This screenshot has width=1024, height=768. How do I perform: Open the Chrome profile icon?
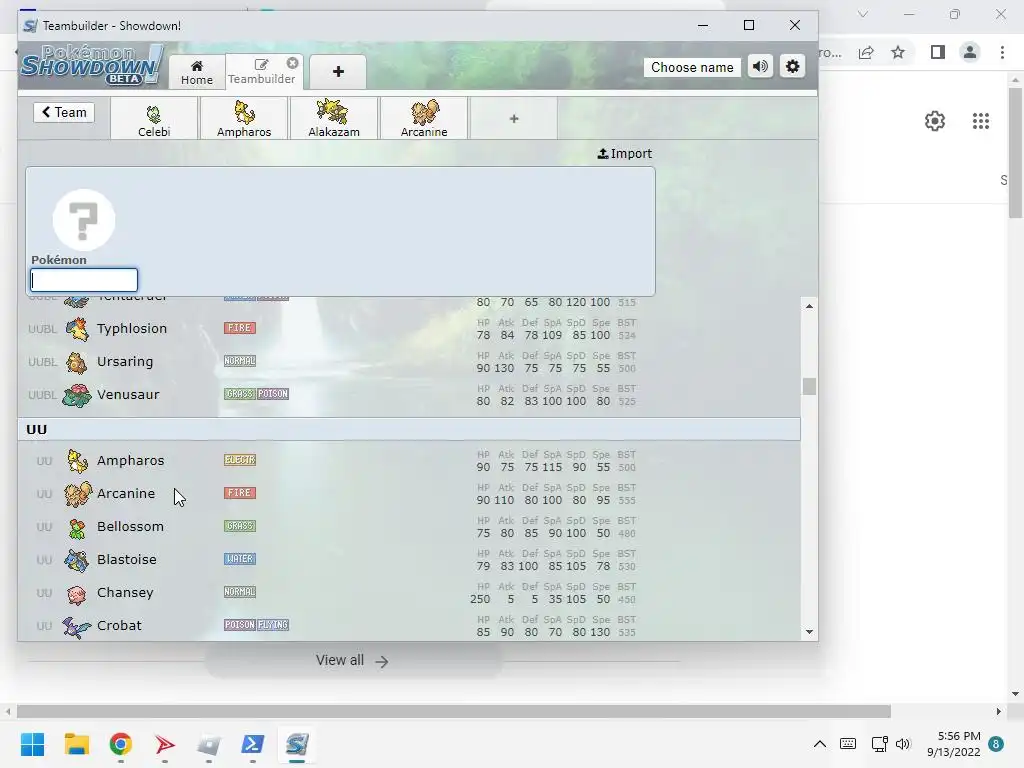point(970,52)
